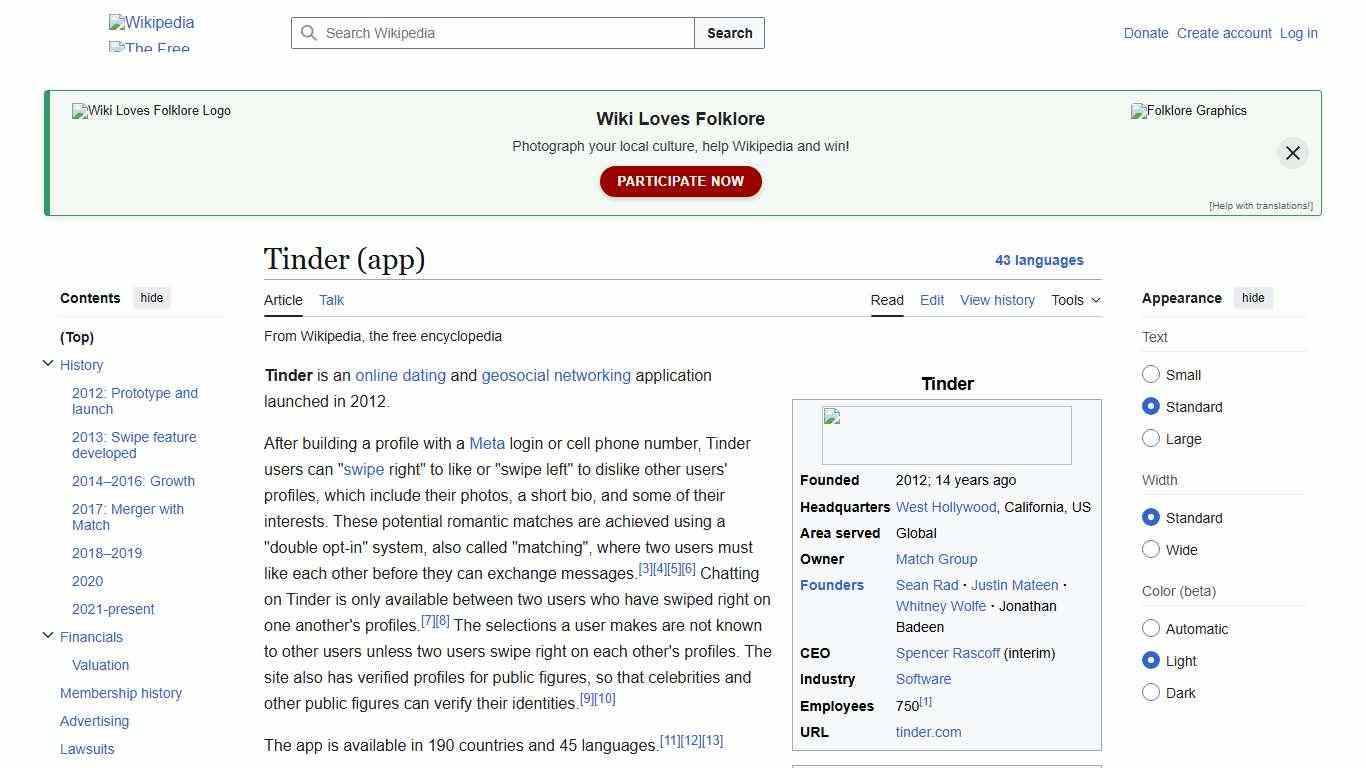The width and height of the screenshot is (1366, 768).
Task: Dismiss the Wiki Loves Folklore banner
Action: [1292, 152]
